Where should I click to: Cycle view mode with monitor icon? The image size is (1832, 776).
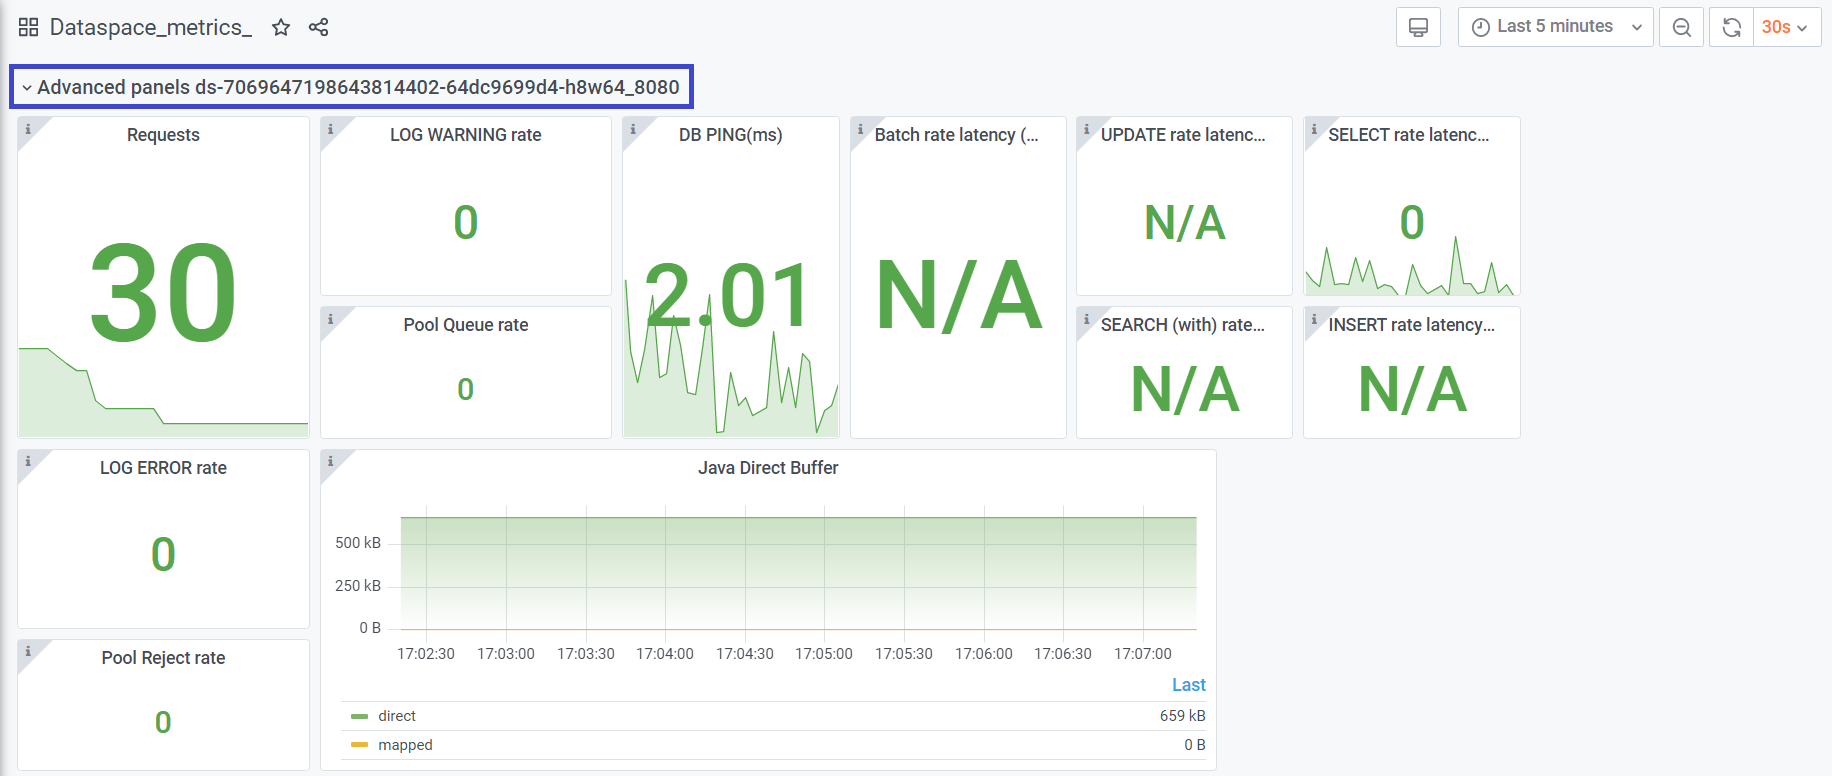click(x=1417, y=27)
